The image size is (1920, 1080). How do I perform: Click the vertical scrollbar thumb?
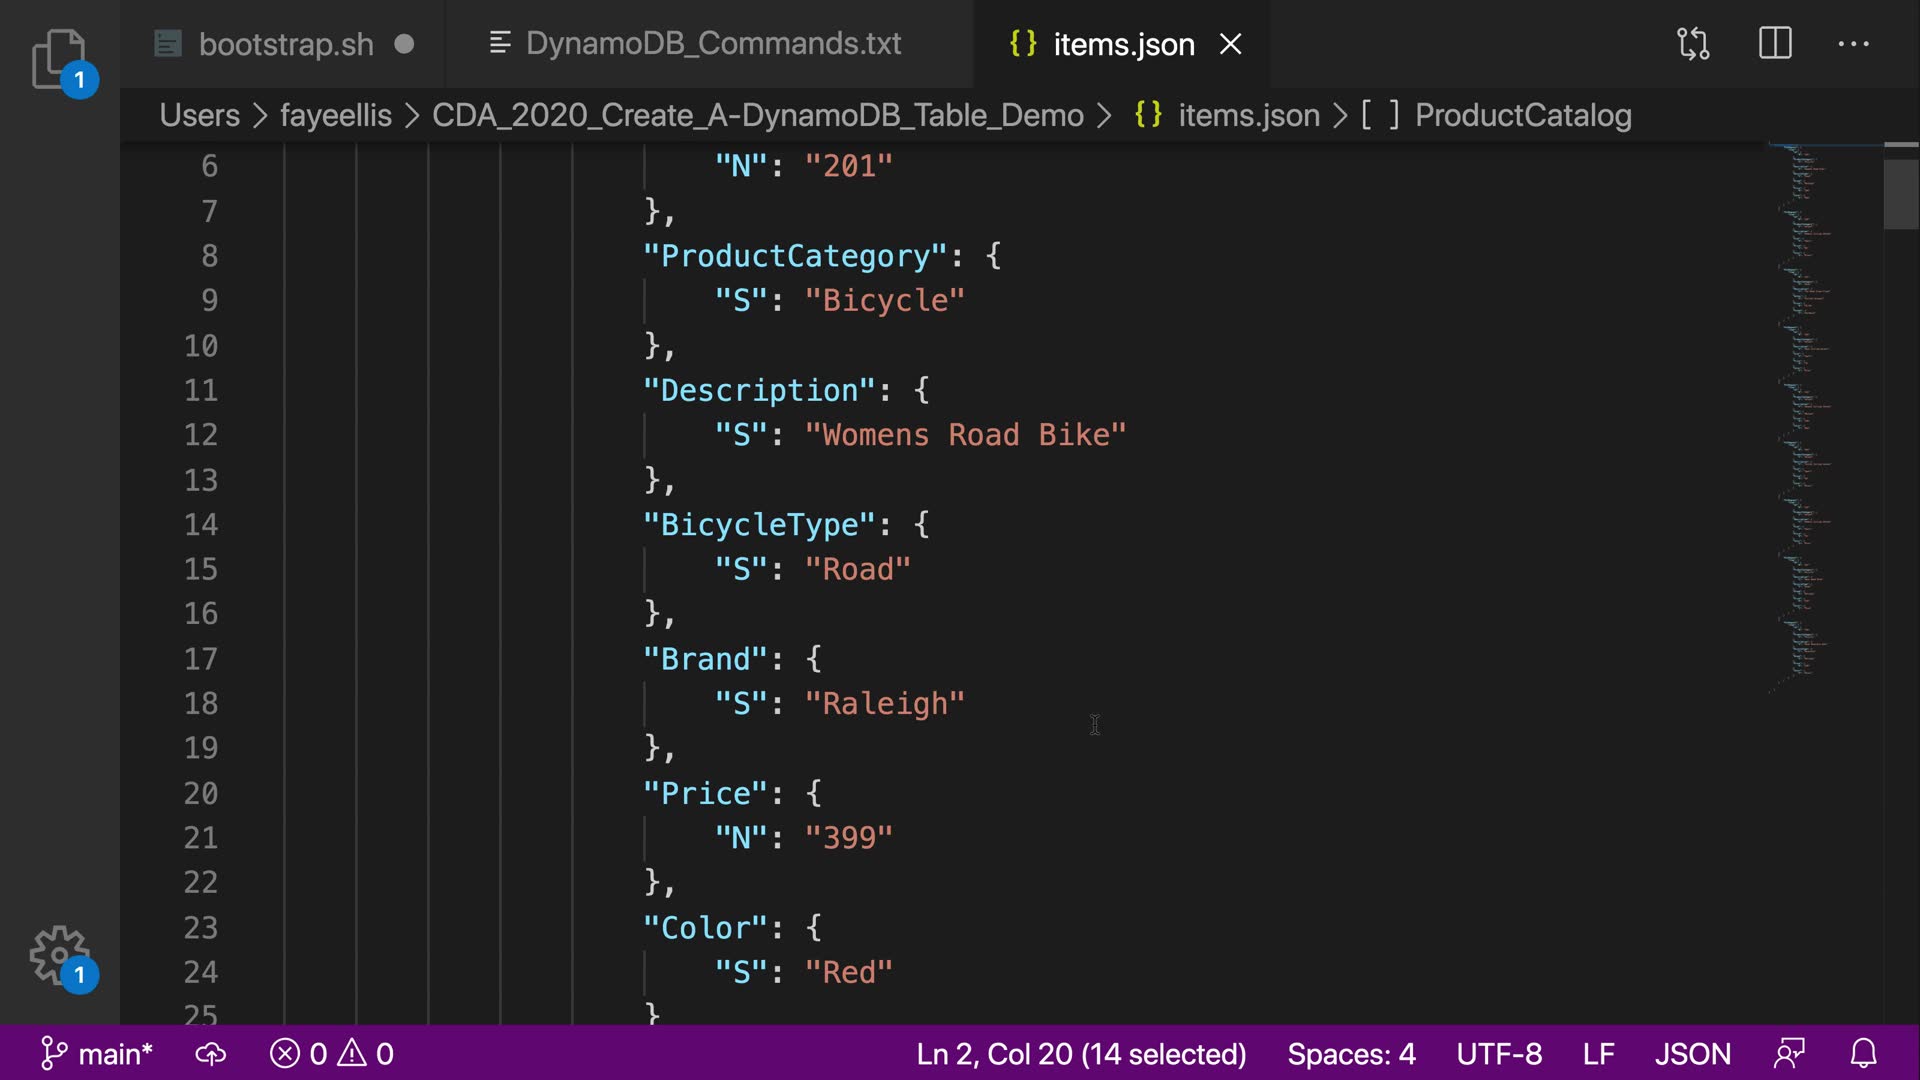click(x=1900, y=193)
